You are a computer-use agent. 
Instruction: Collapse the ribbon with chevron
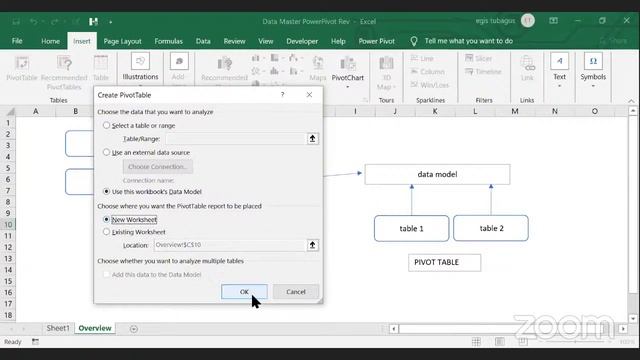tap(631, 101)
